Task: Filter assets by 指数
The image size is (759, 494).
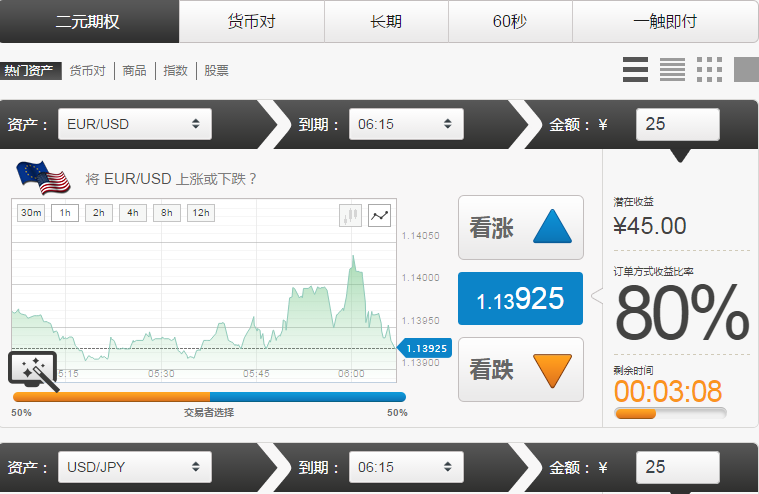Action: click(175, 71)
